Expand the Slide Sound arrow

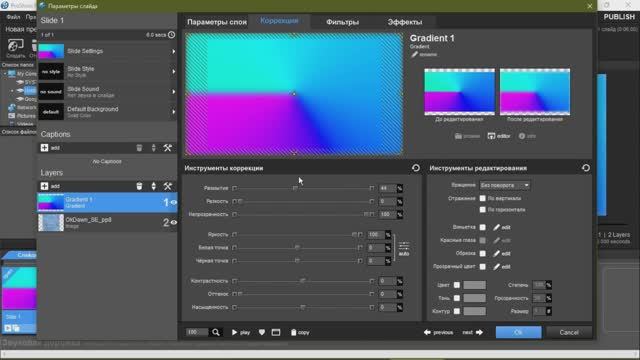(x=173, y=91)
